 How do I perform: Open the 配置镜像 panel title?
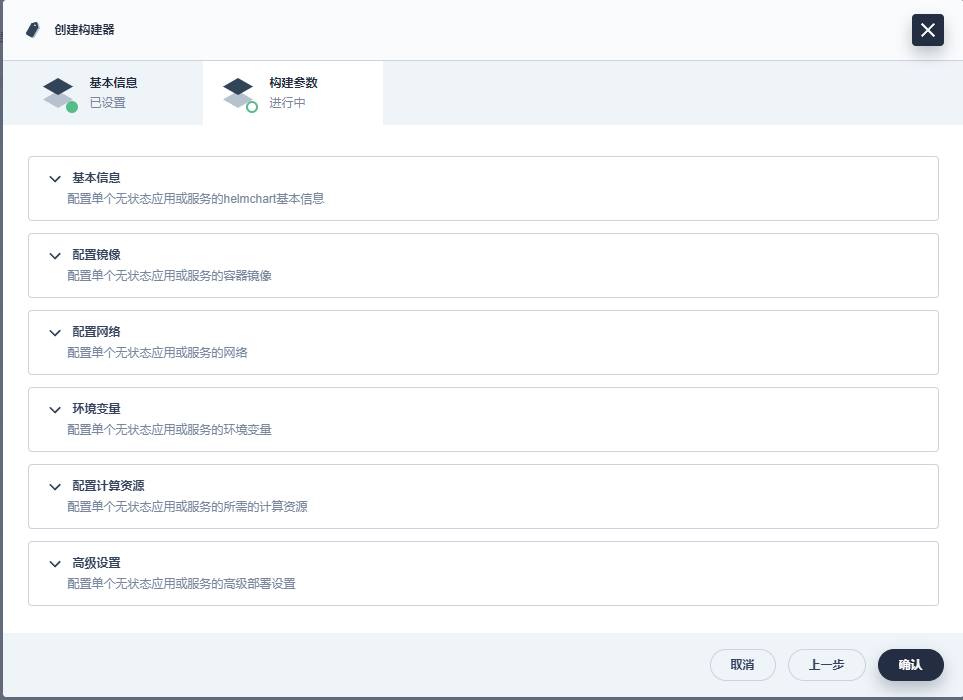click(x=96, y=255)
